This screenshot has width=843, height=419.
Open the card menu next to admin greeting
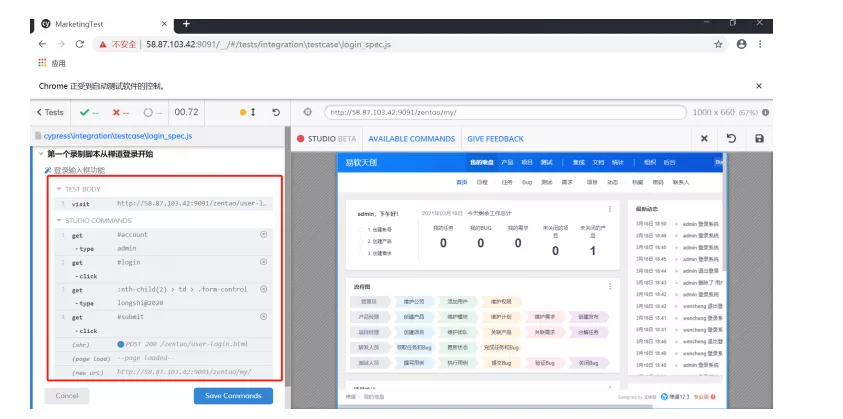click(610, 209)
